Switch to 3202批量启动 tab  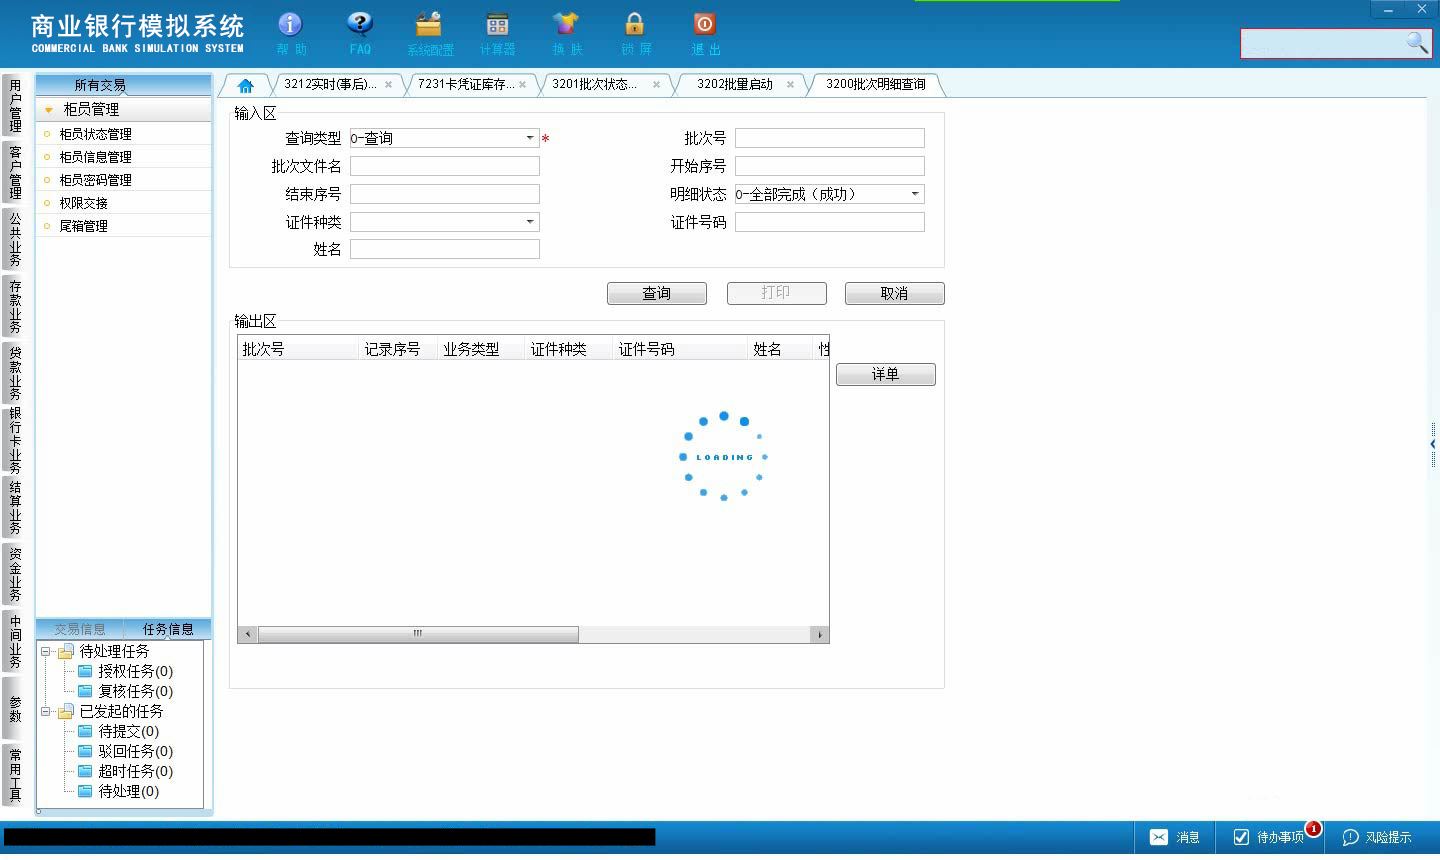click(x=735, y=85)
